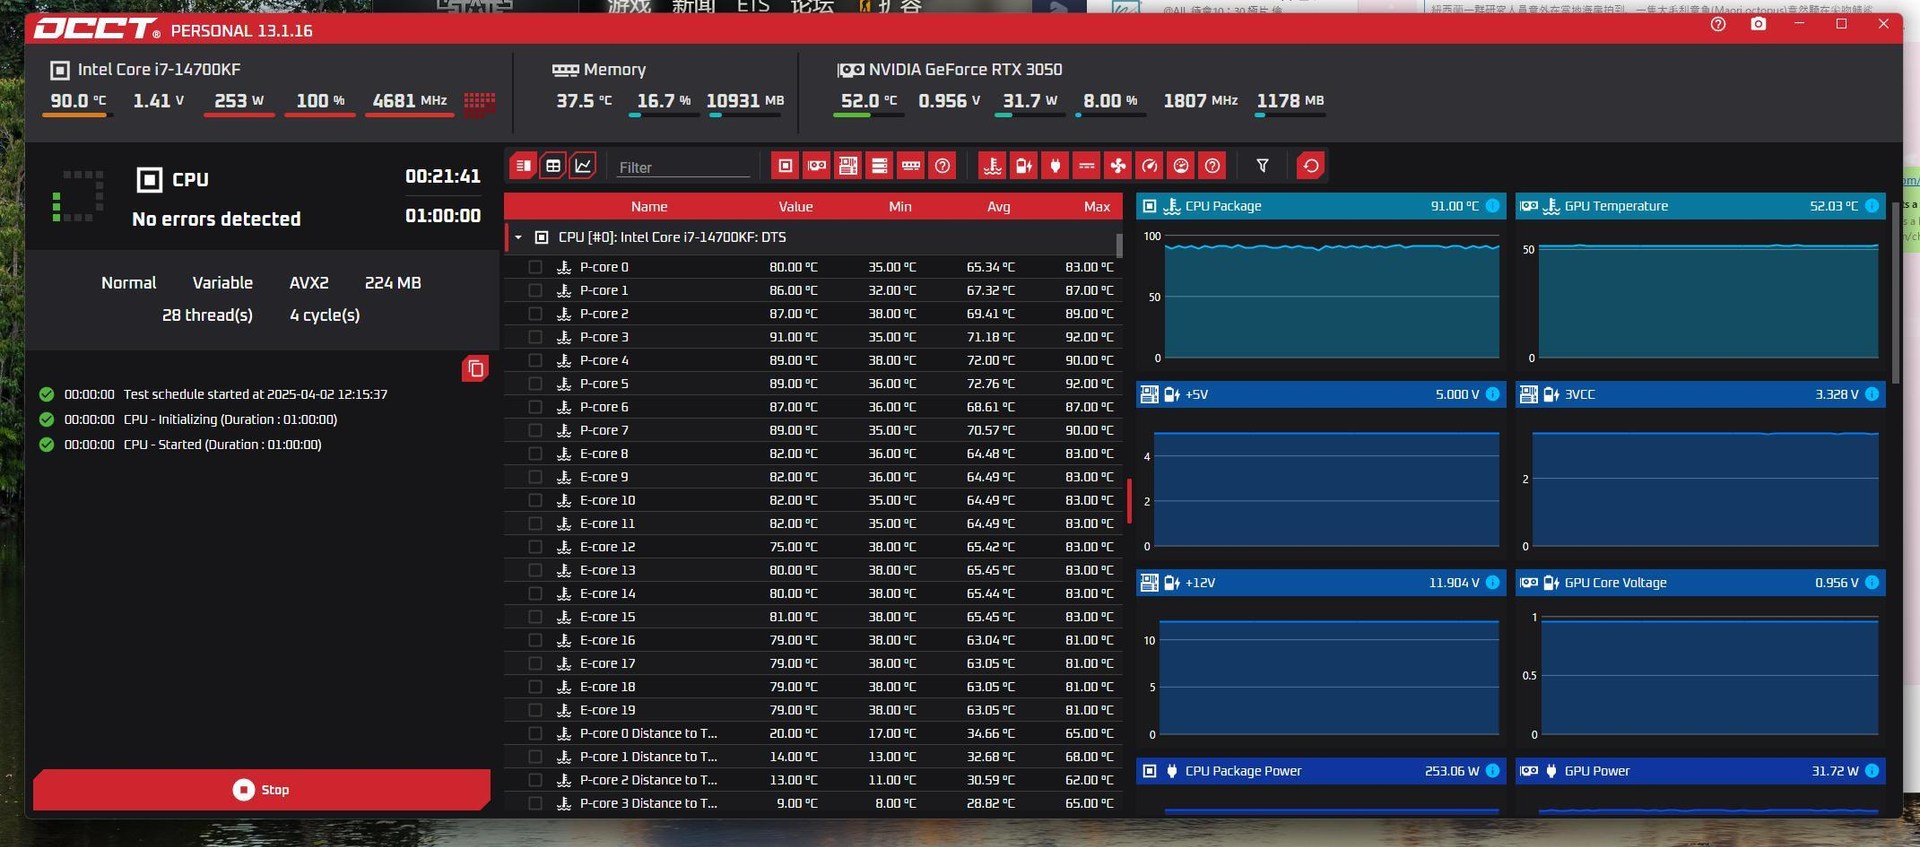Reset min/avg/max values with the refresh icon
Image resolution: width=1920 pixels, height=847 pixels.
[x=1311, y=166]
